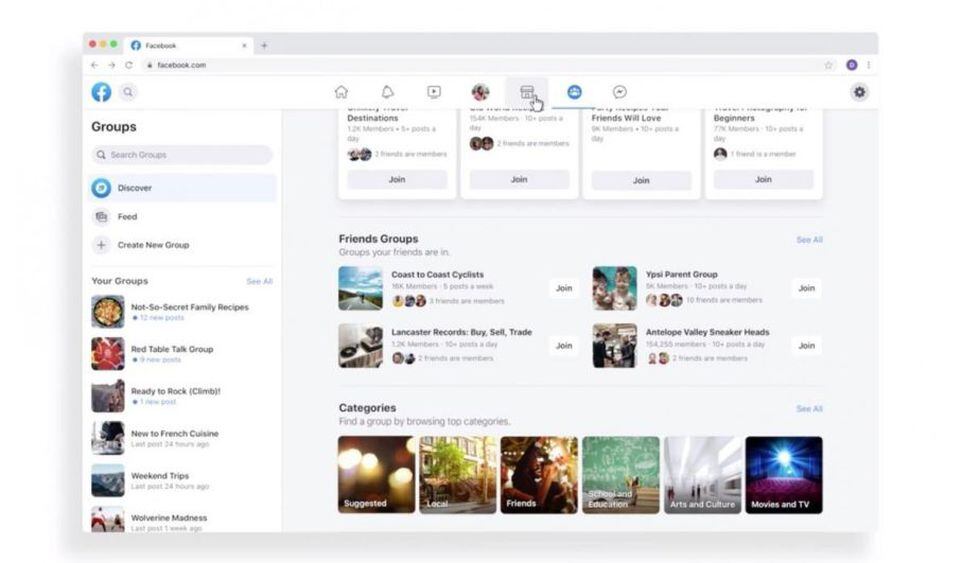Click the Search Groups input field
The image size is (980, 563).
(x=182, y=155)
